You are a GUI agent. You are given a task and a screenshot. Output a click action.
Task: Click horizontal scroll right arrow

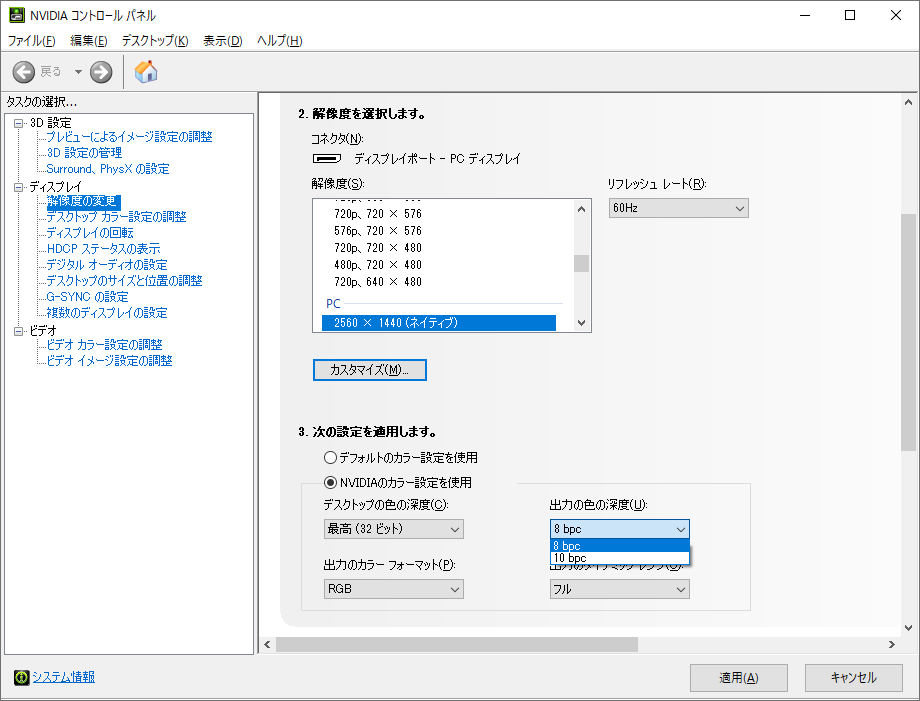[892, 645]
